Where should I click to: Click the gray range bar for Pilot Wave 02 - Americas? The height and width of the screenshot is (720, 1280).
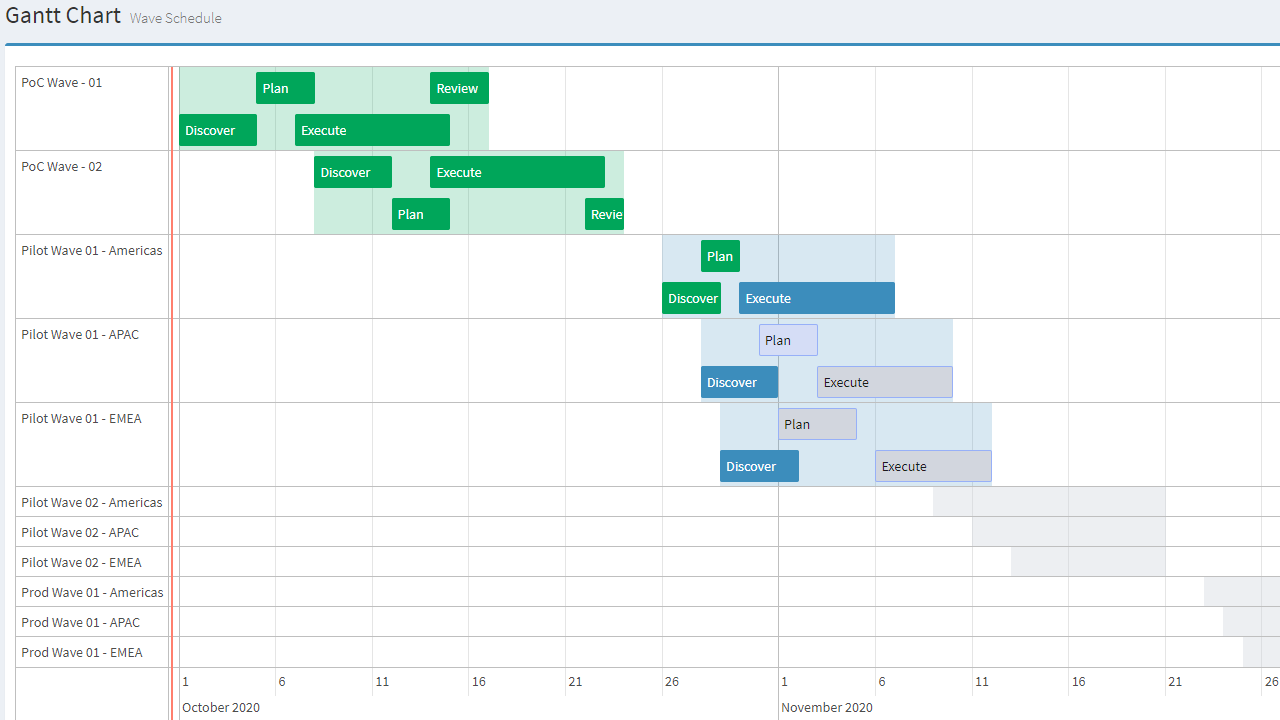1049,502
